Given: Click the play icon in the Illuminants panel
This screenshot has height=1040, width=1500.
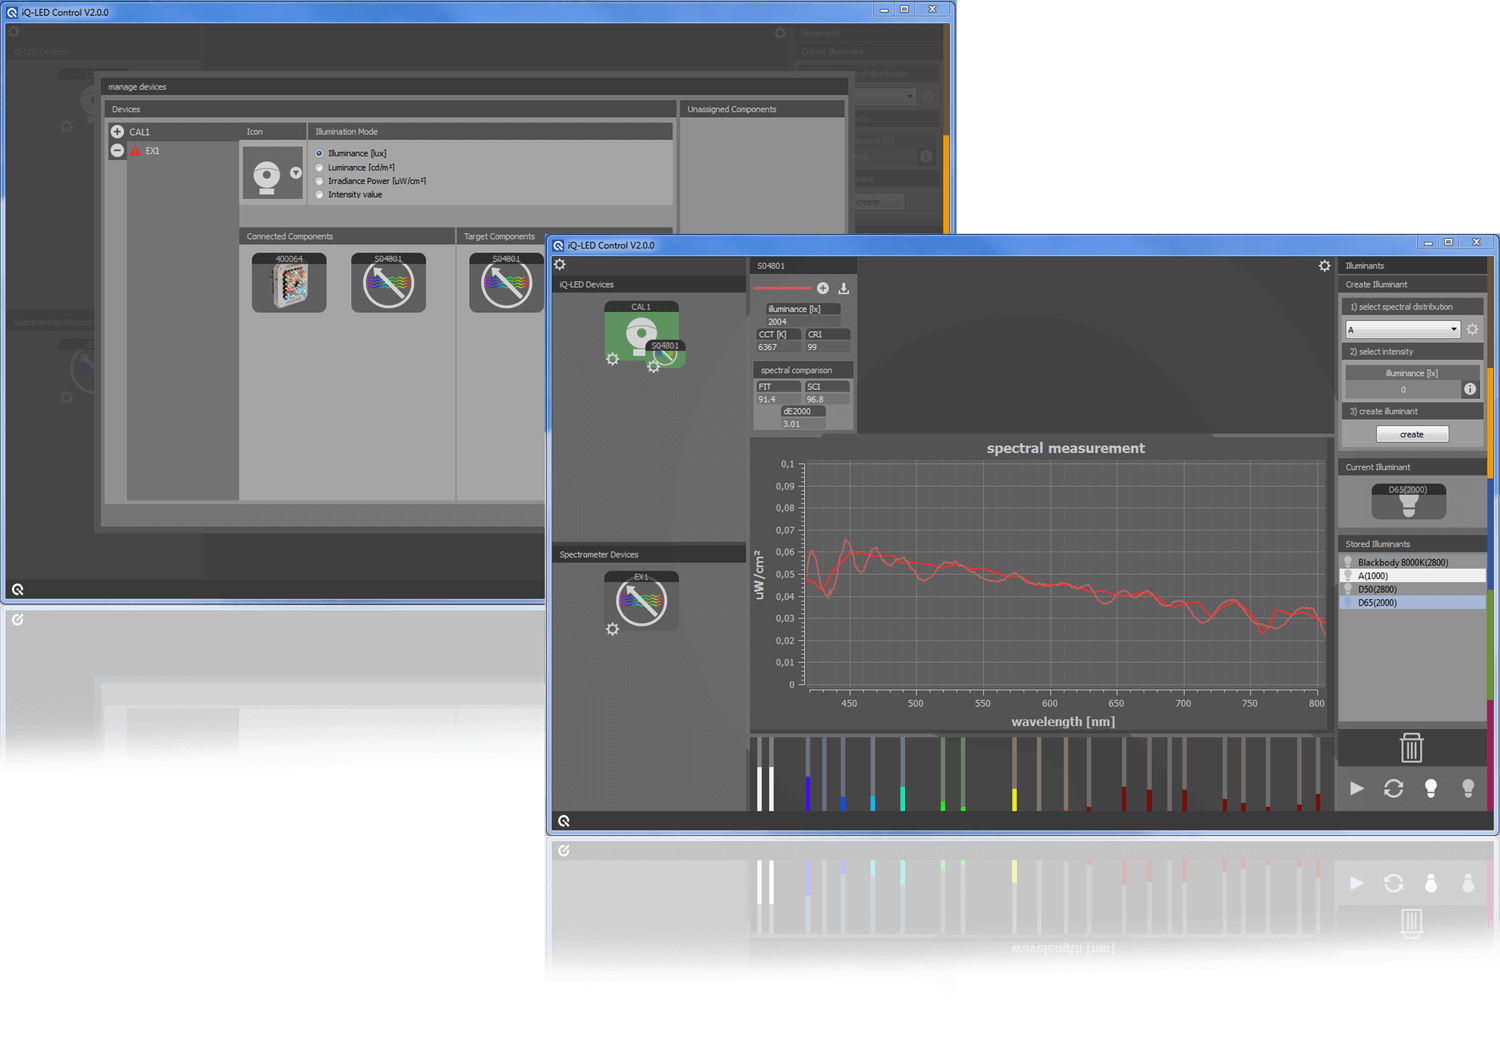Looking at the screenshot, I should click(x=1356, y=788).
